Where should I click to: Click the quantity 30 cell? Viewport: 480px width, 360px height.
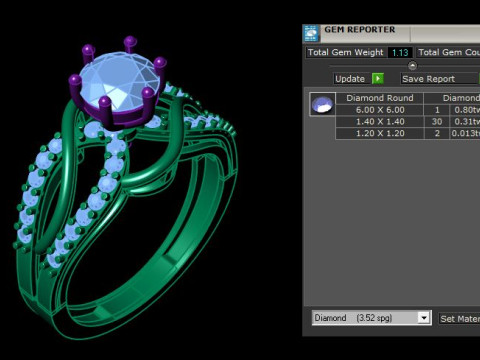coord(437,121)
